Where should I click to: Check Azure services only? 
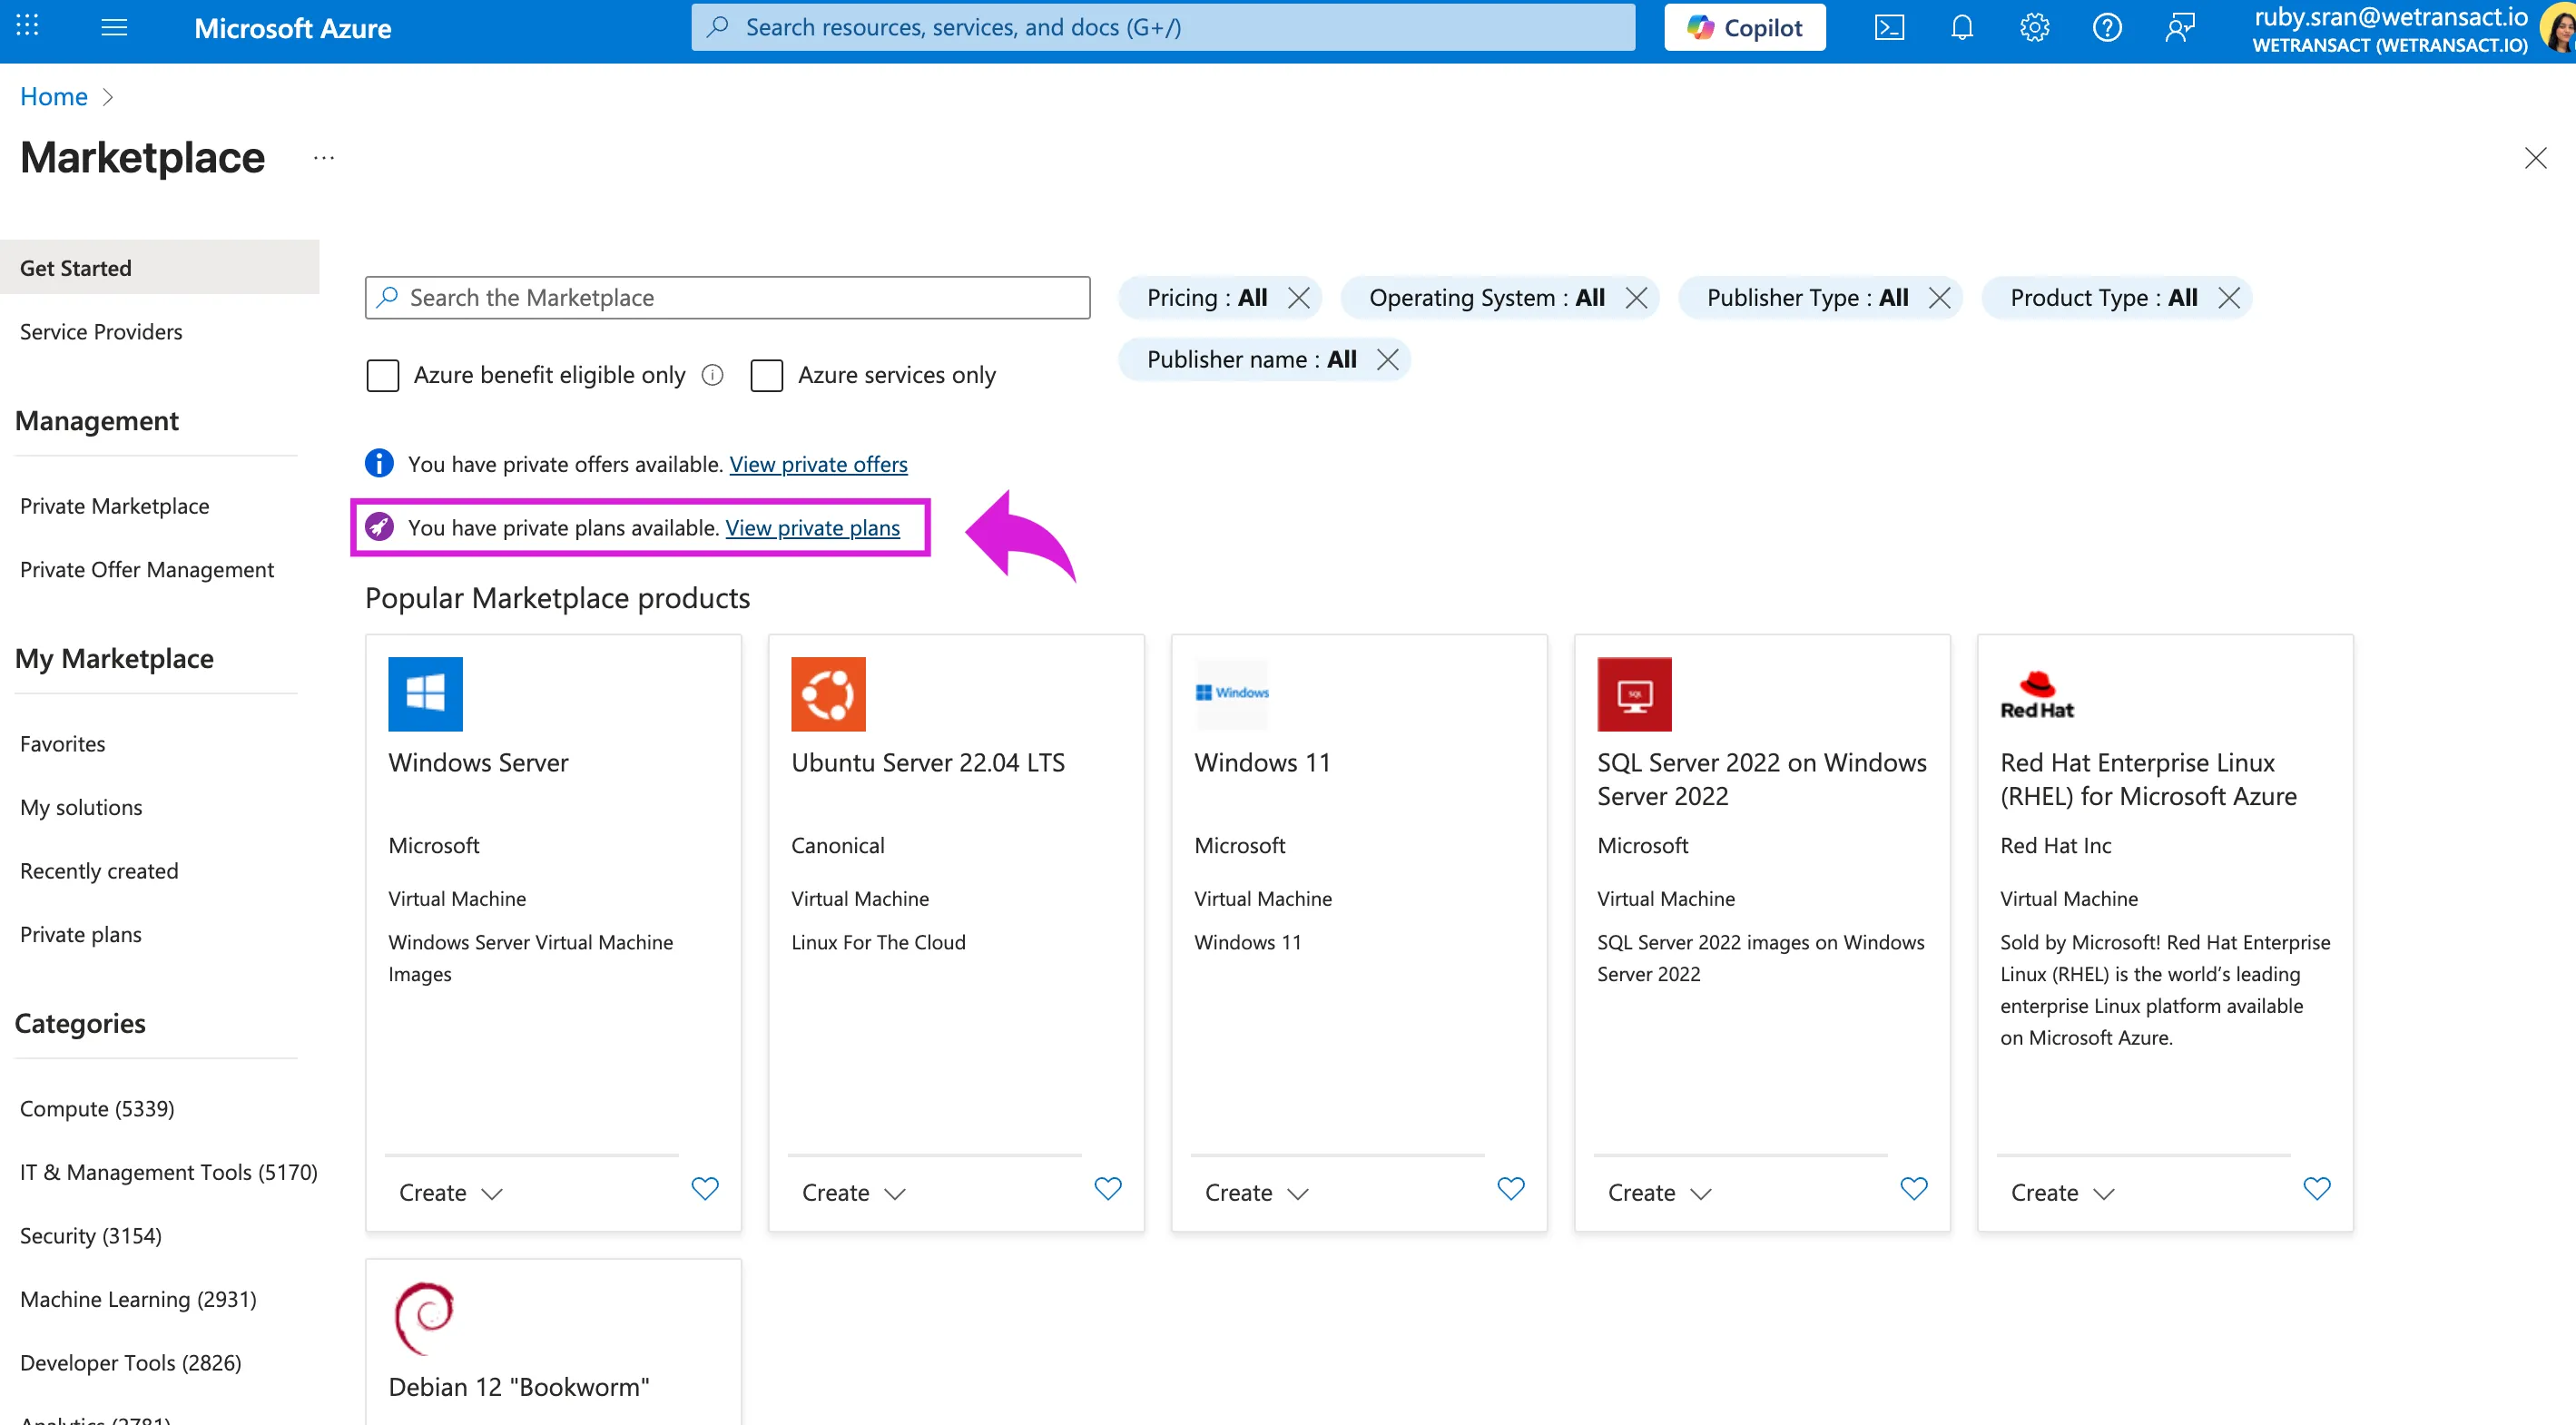(x=767, y=375)
